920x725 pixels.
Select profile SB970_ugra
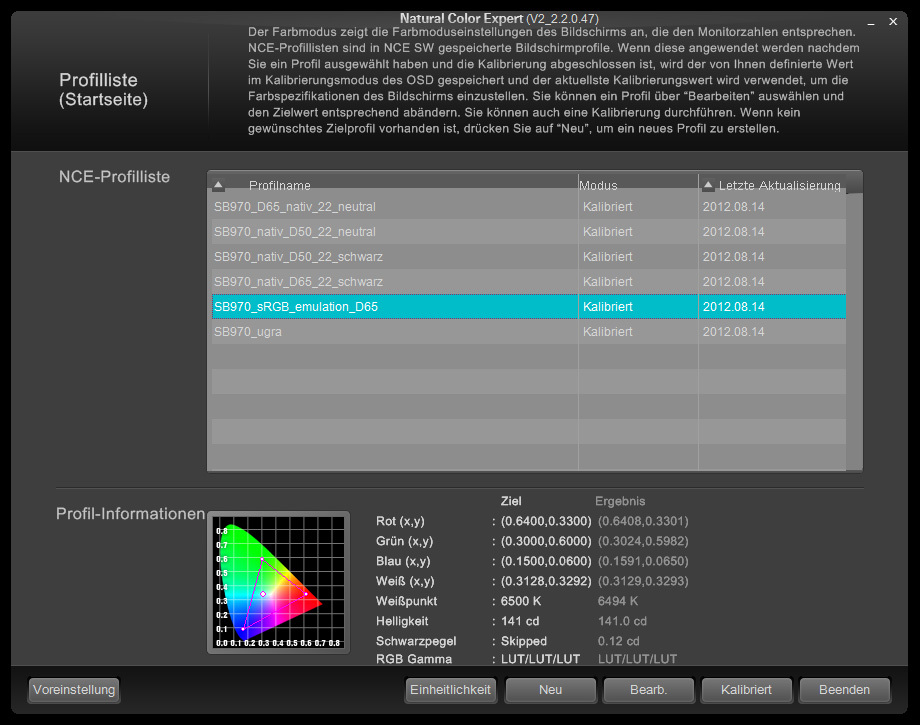[x=529, y=331]
